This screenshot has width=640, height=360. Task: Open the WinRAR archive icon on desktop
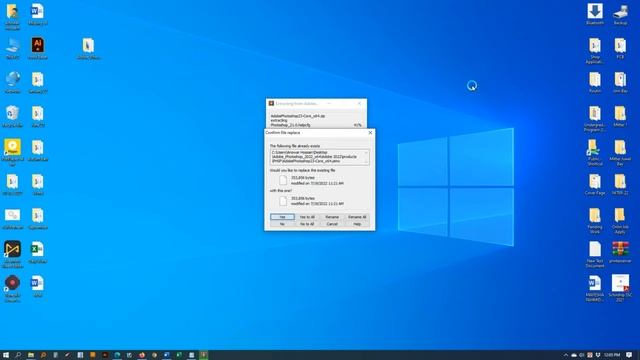(x=620, y=252)
